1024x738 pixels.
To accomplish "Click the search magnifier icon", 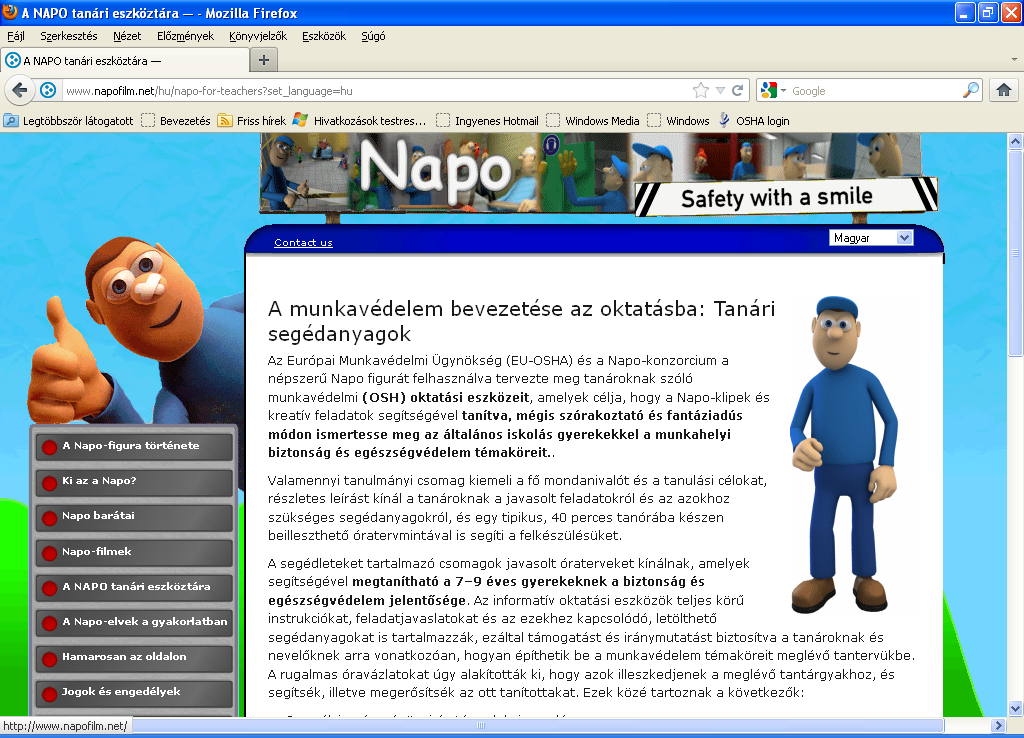I will 971,90.
